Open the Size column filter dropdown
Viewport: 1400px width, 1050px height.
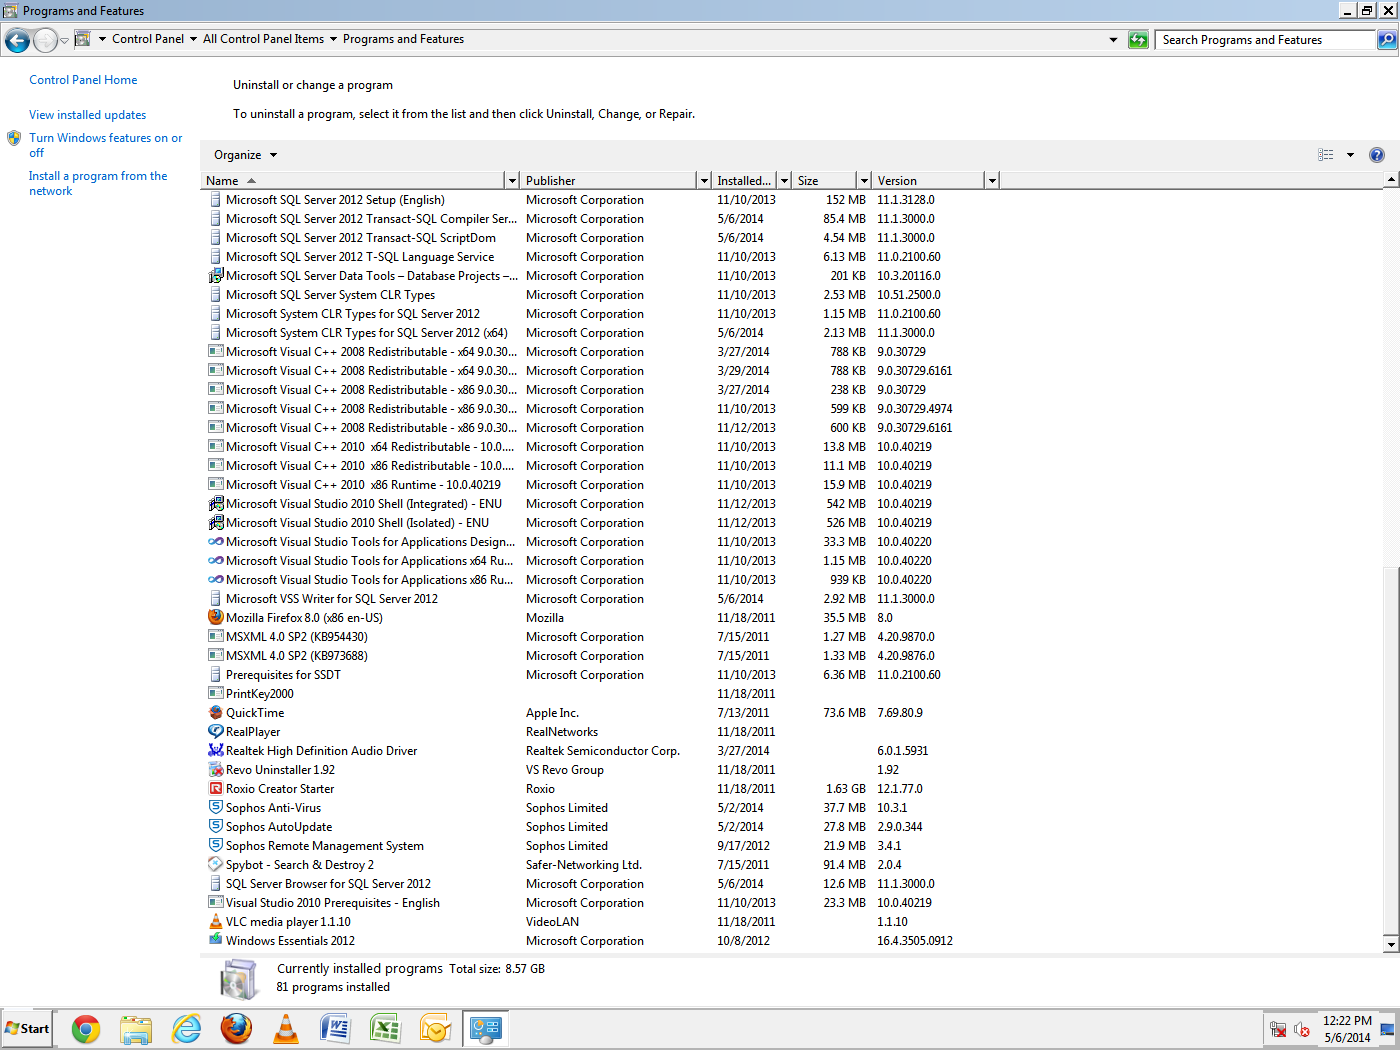(x=864, y=181)
